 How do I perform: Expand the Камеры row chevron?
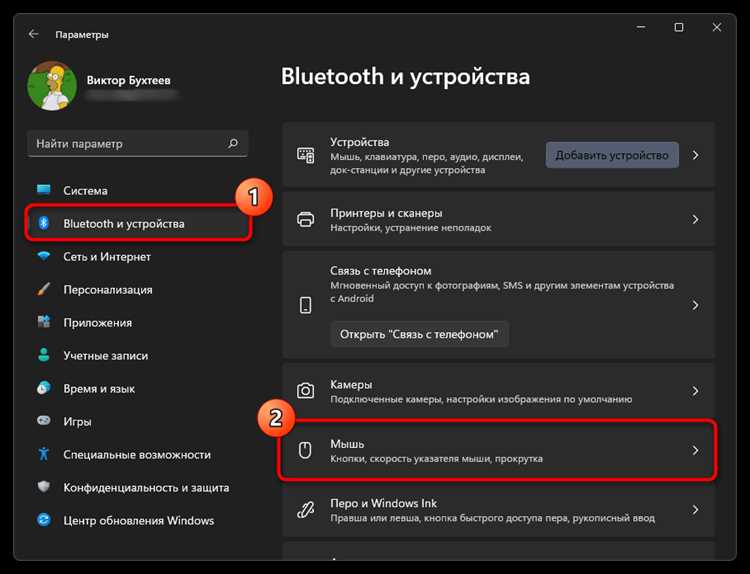pyautogui.click(x=695, y=391)
